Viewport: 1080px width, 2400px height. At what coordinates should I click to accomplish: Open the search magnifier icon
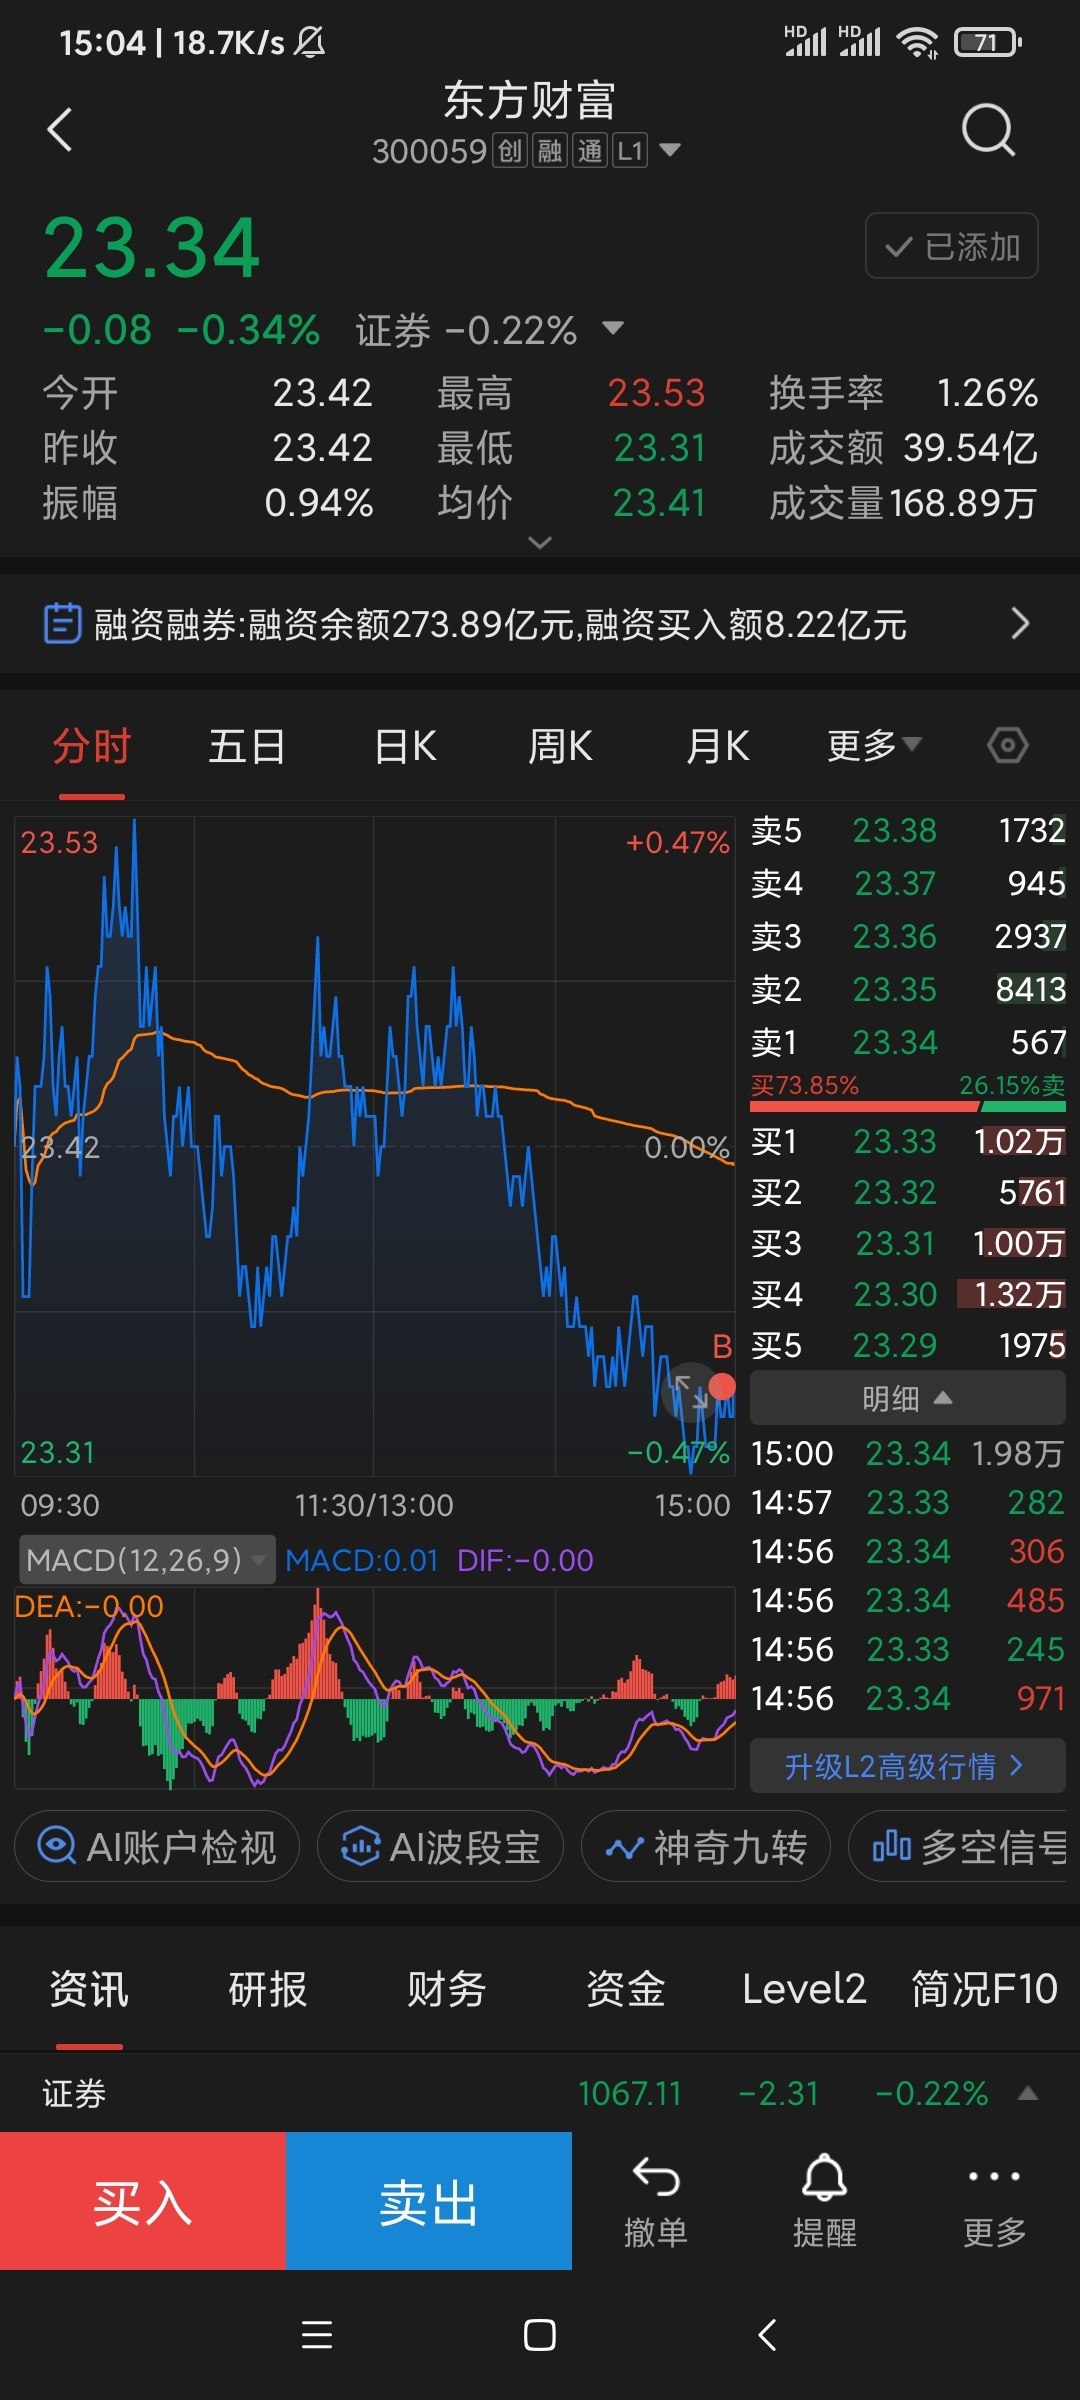(x=988, y=130)
